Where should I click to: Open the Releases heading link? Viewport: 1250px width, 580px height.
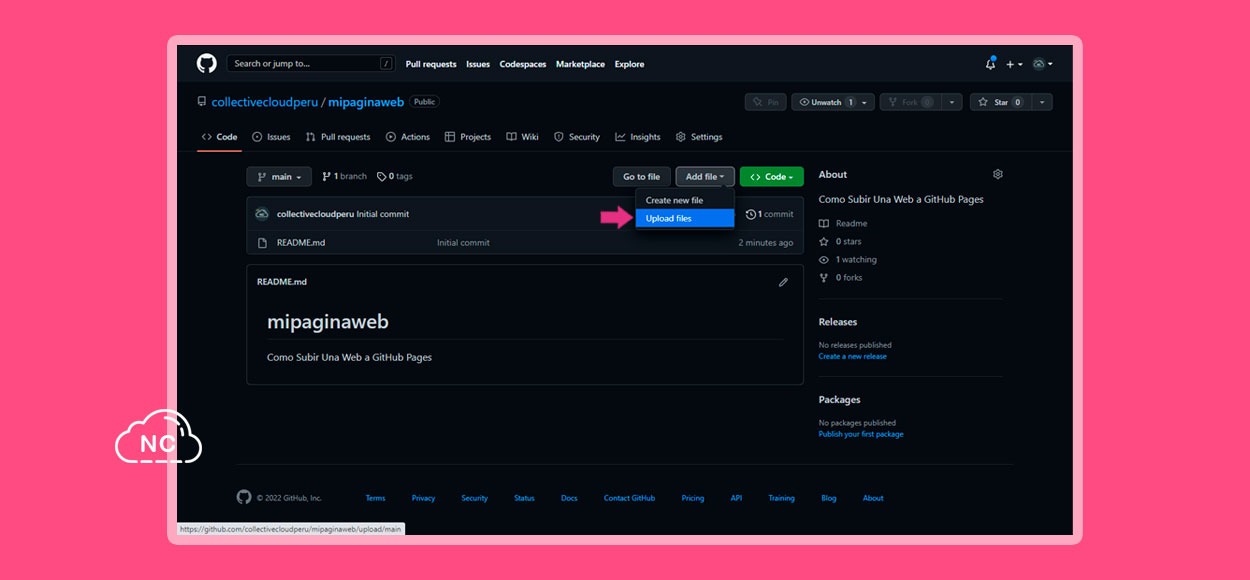point(838,322)
